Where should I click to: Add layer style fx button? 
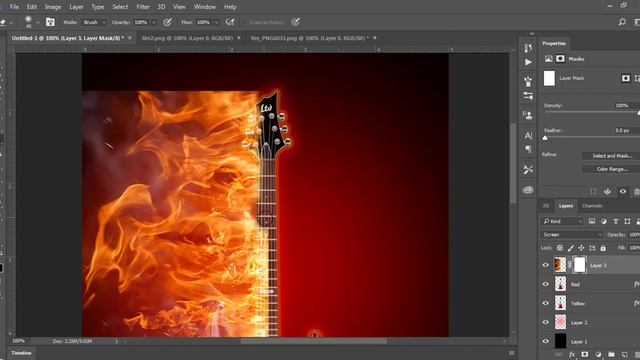(572, 354)
